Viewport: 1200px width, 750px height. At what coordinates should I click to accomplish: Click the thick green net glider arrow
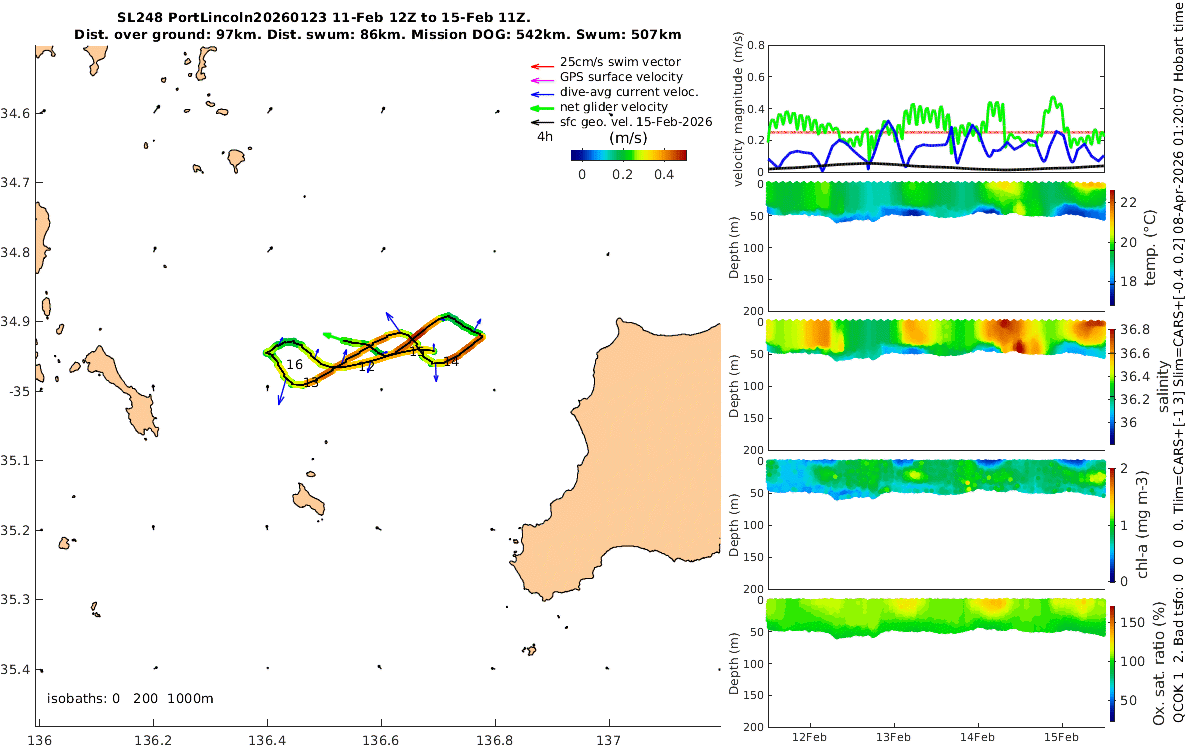tap(540, 107)
